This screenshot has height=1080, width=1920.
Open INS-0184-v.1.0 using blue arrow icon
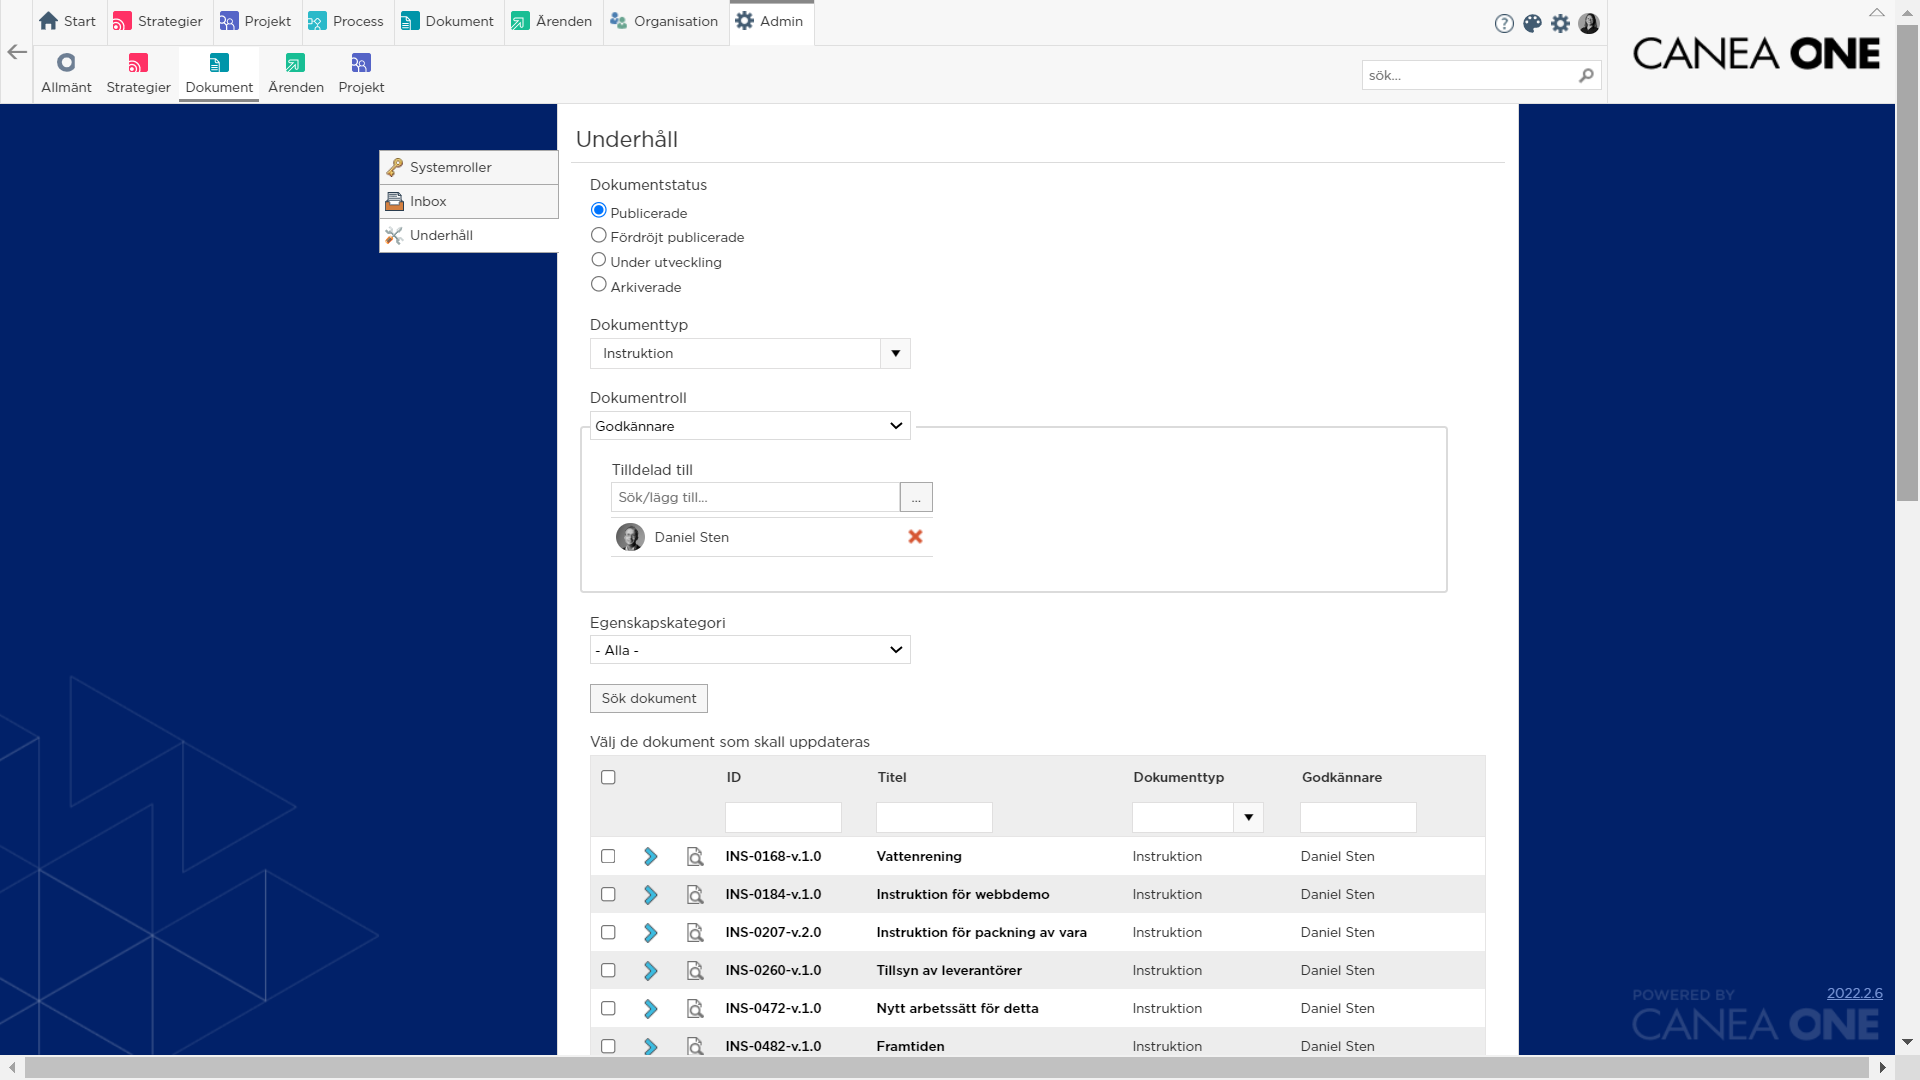(650, 895)
